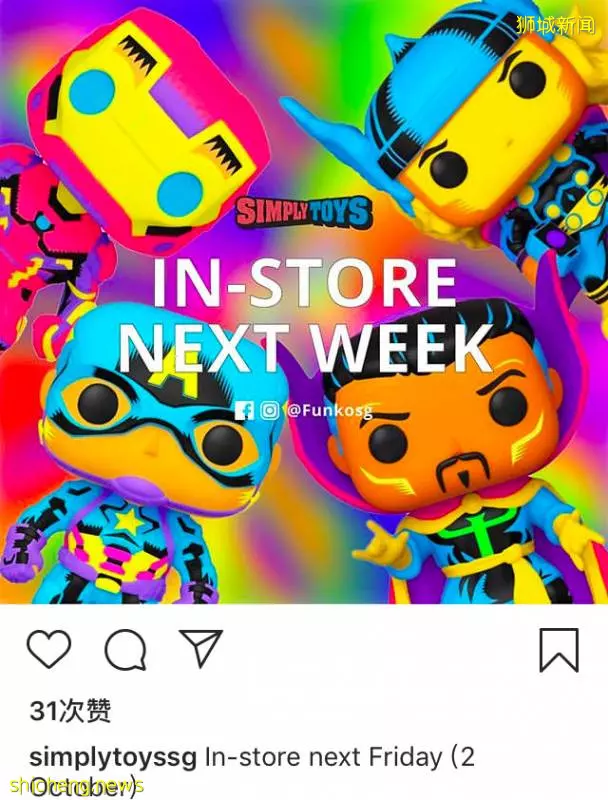Save post with the bookmark icon

[x=559, y=650]
